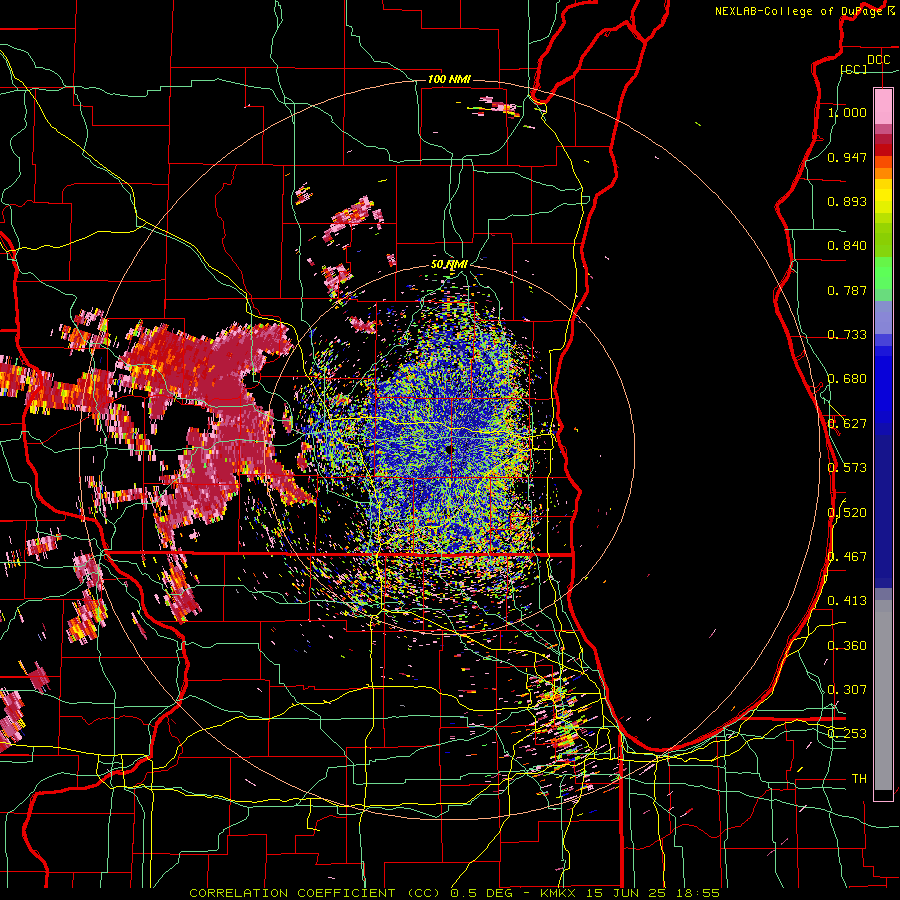Click the pink top segment of color bar

pyautogui.click(x=883, y=107)
